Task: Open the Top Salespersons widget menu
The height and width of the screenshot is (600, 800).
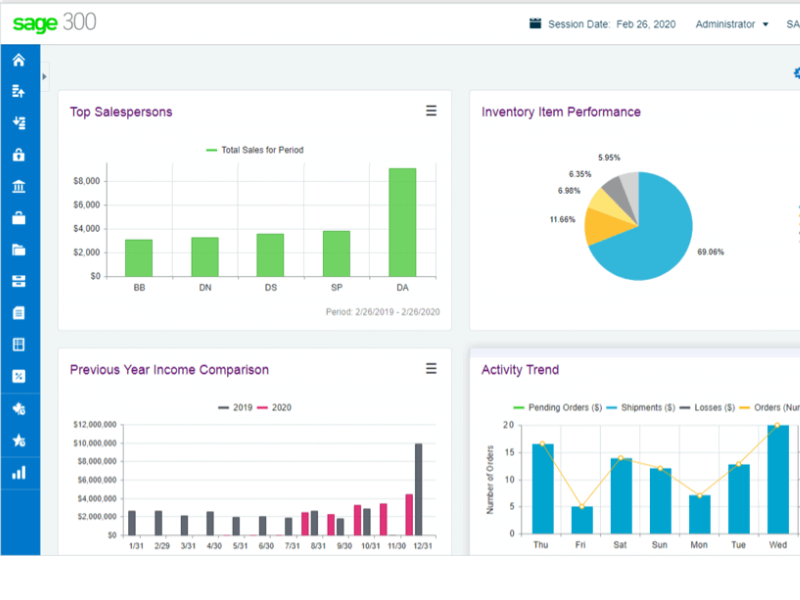Action: (x=431, y=111)
